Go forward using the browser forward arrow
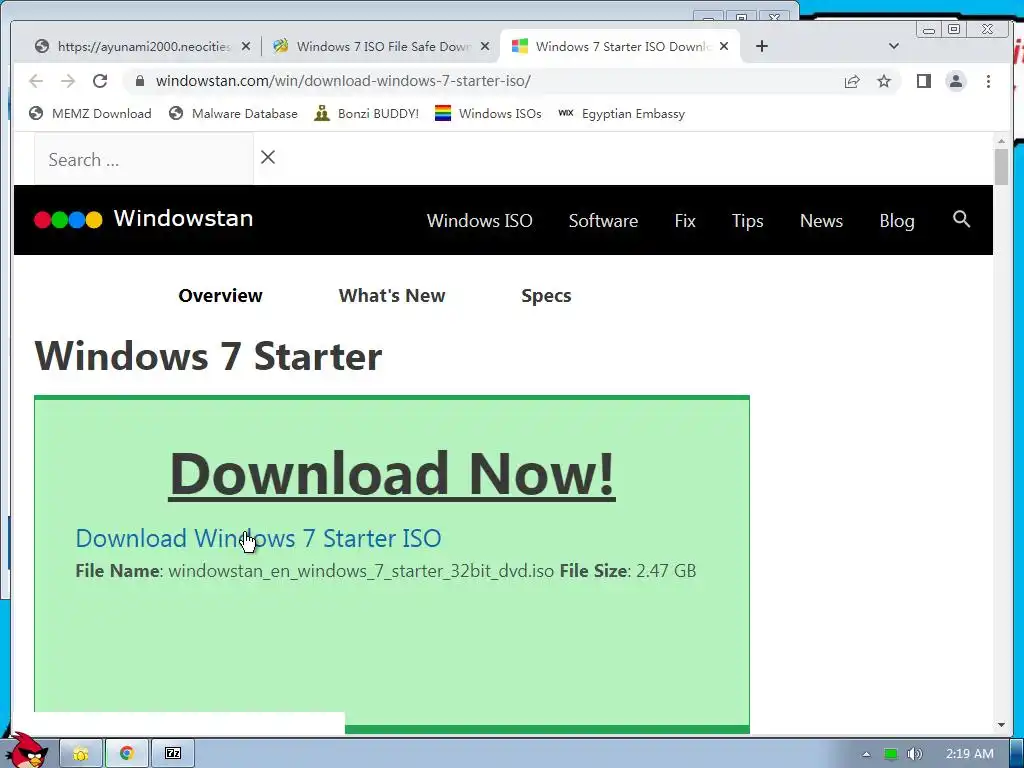The image size is (1024, 768). click(x=68, y=81)
